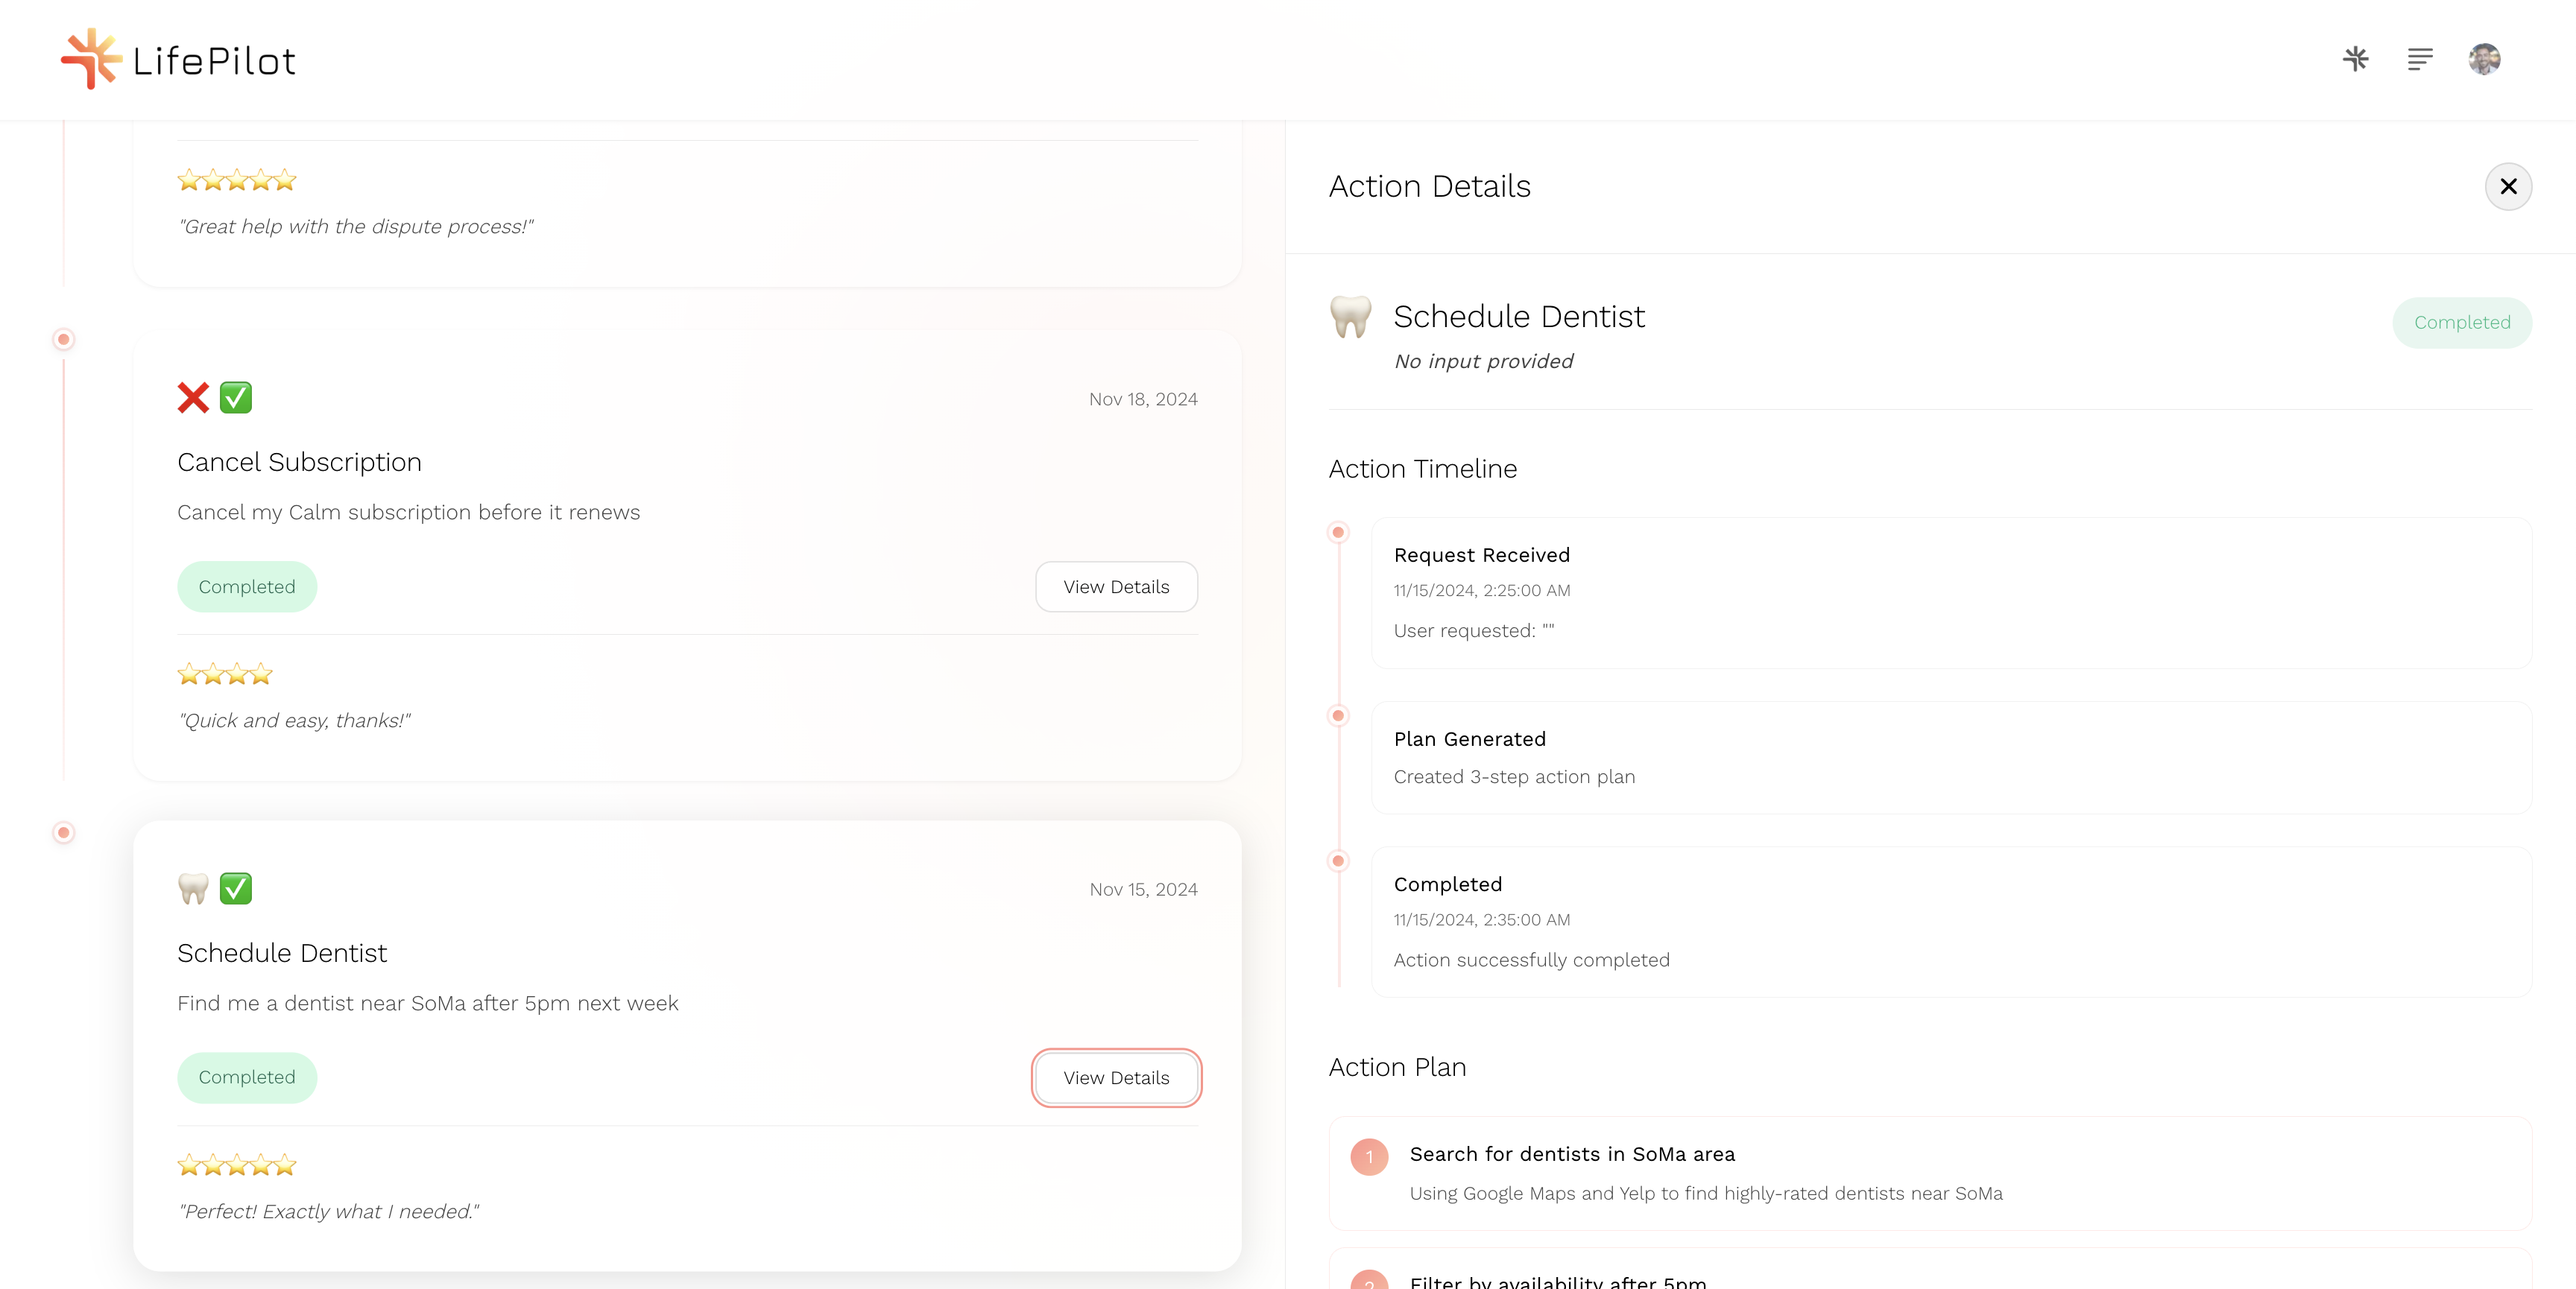Click Completed badge on Cancel Subscription card

coord(247,587)
